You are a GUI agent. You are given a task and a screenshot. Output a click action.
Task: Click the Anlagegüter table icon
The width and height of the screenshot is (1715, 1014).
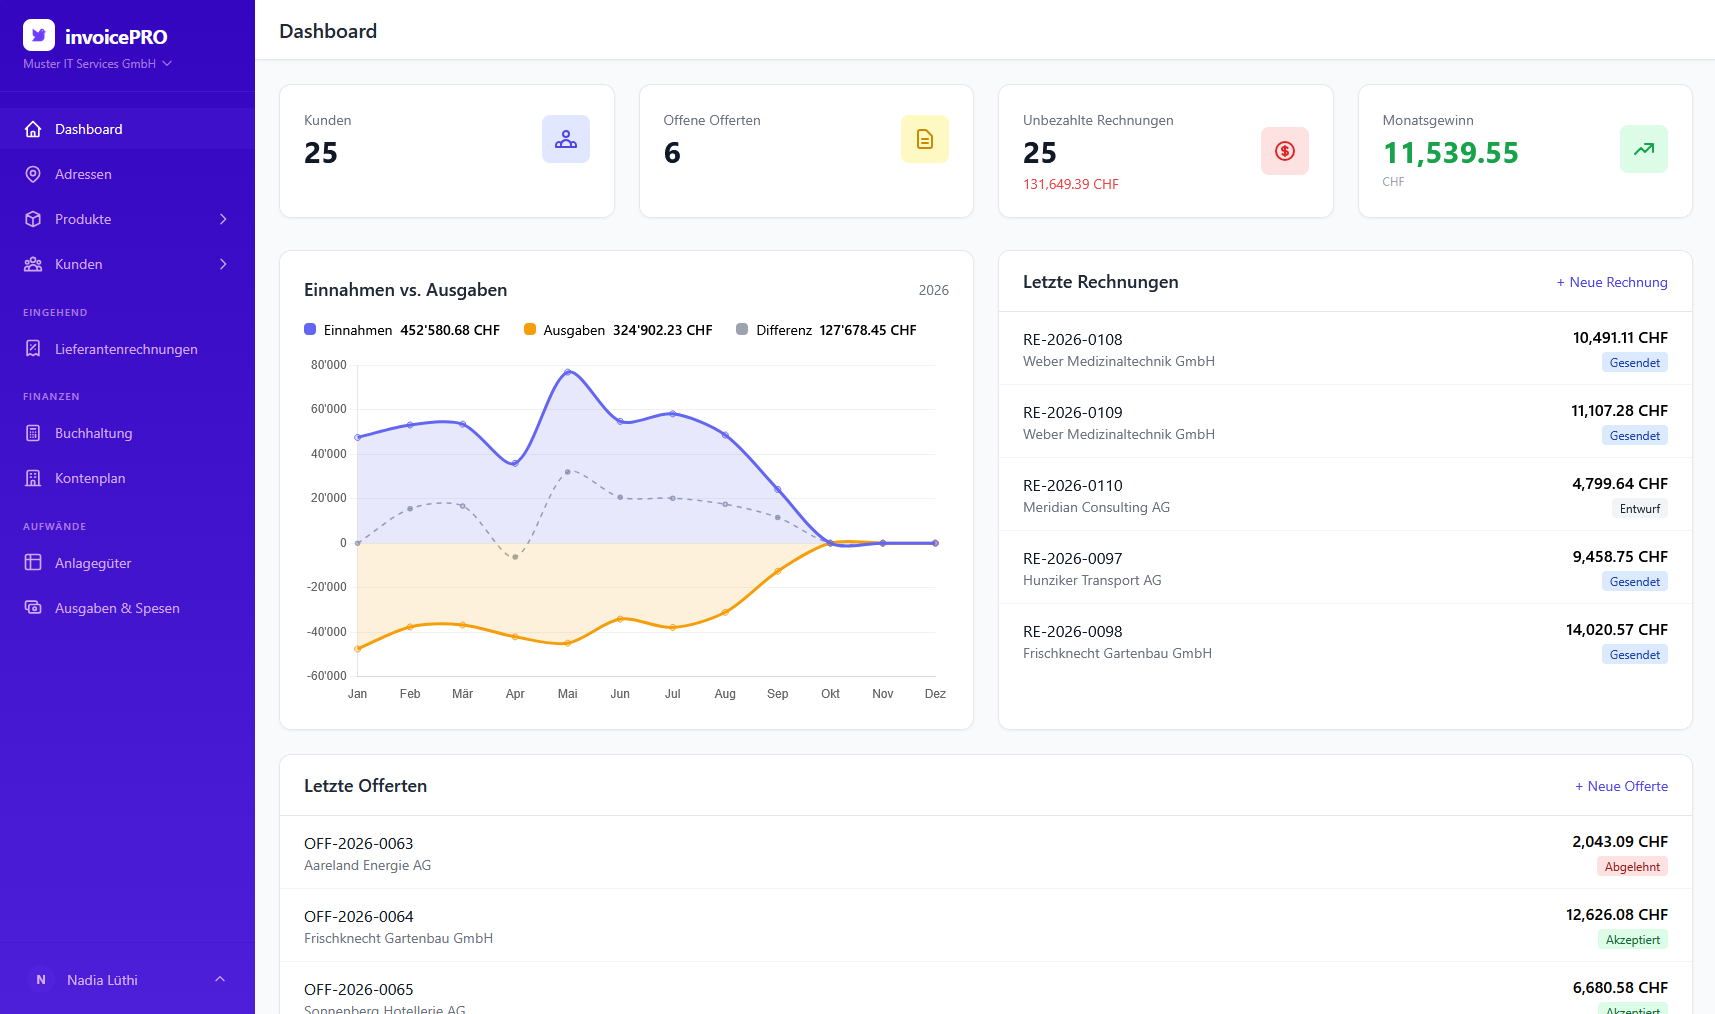click(x=33, y=563)
